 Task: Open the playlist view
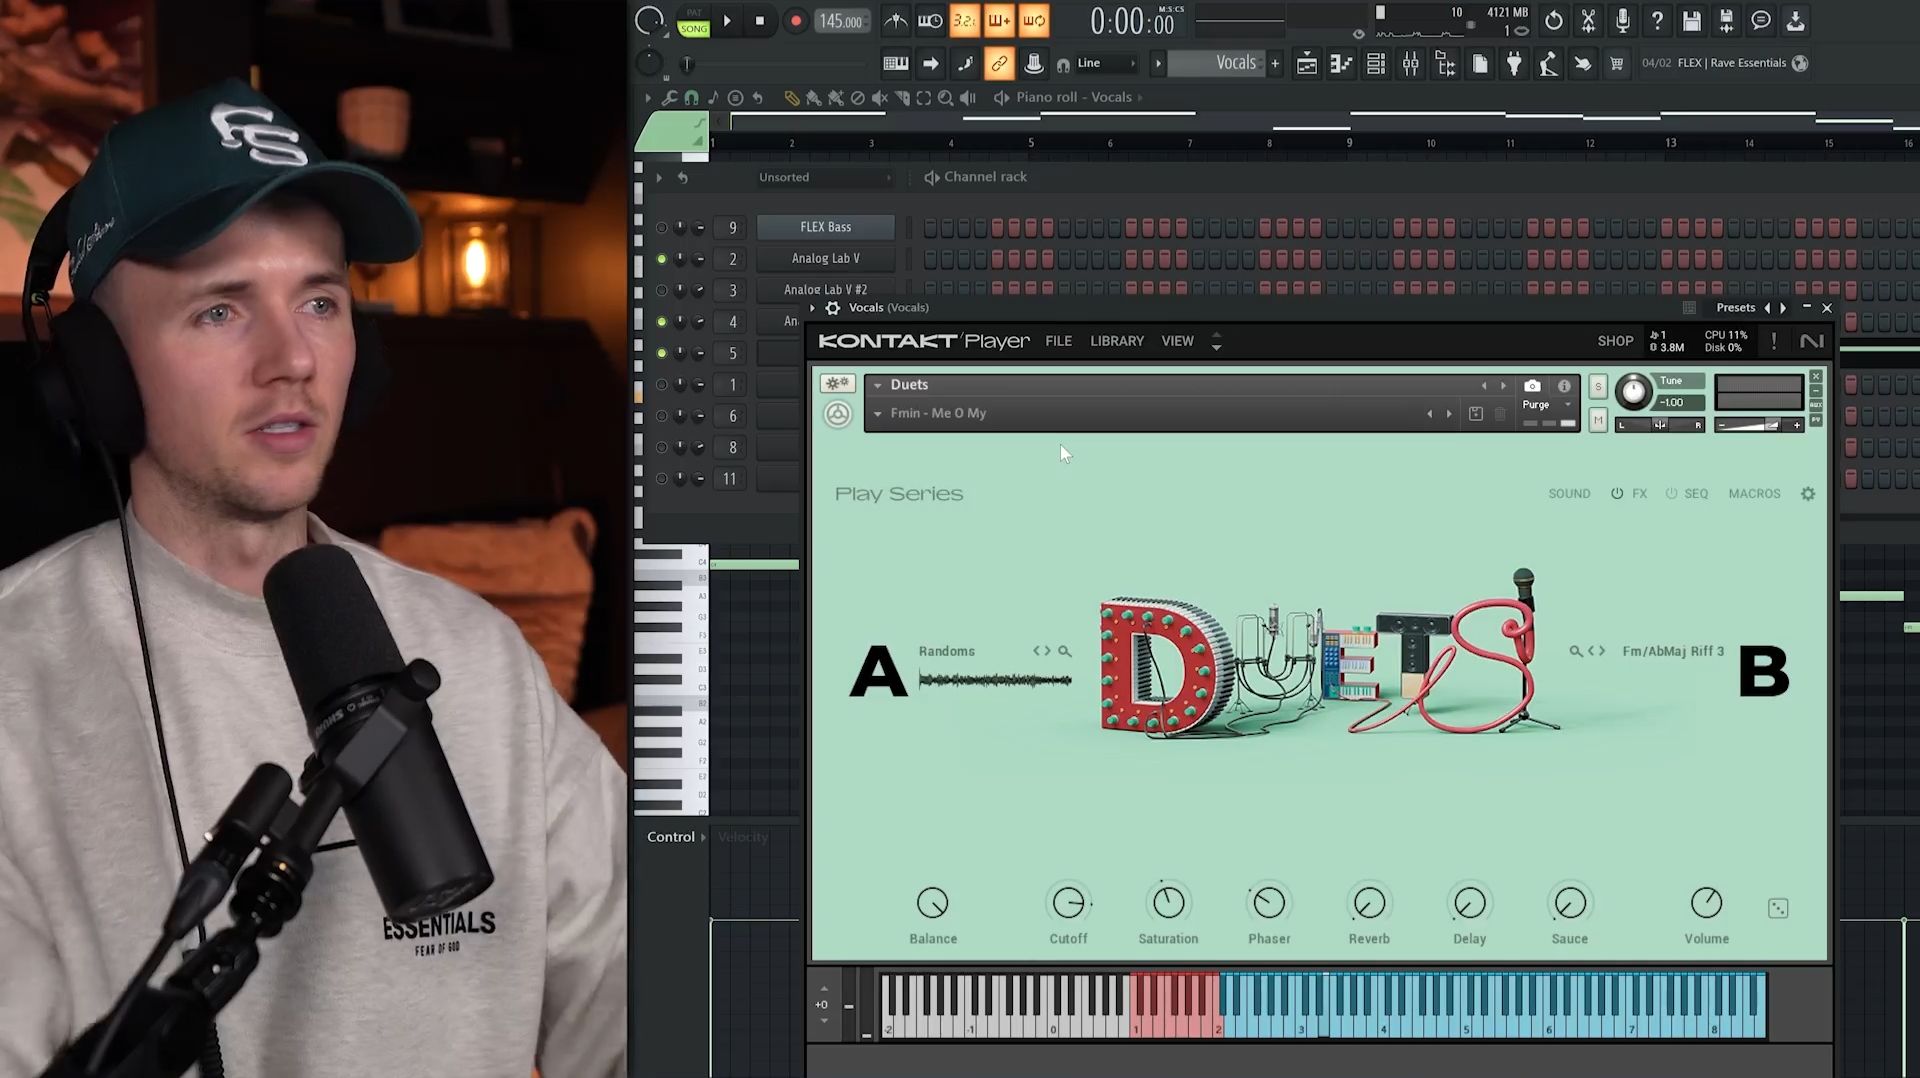pyautogui.click(x=1307, y=64)
